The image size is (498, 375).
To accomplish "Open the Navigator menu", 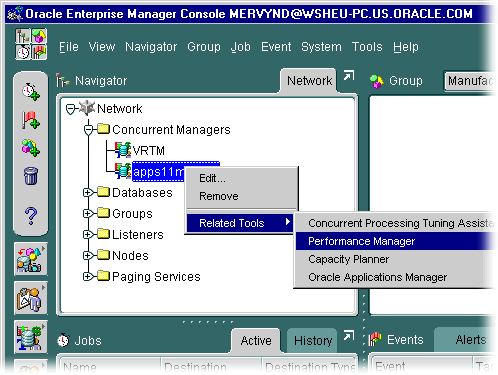I will click(151, 47).
